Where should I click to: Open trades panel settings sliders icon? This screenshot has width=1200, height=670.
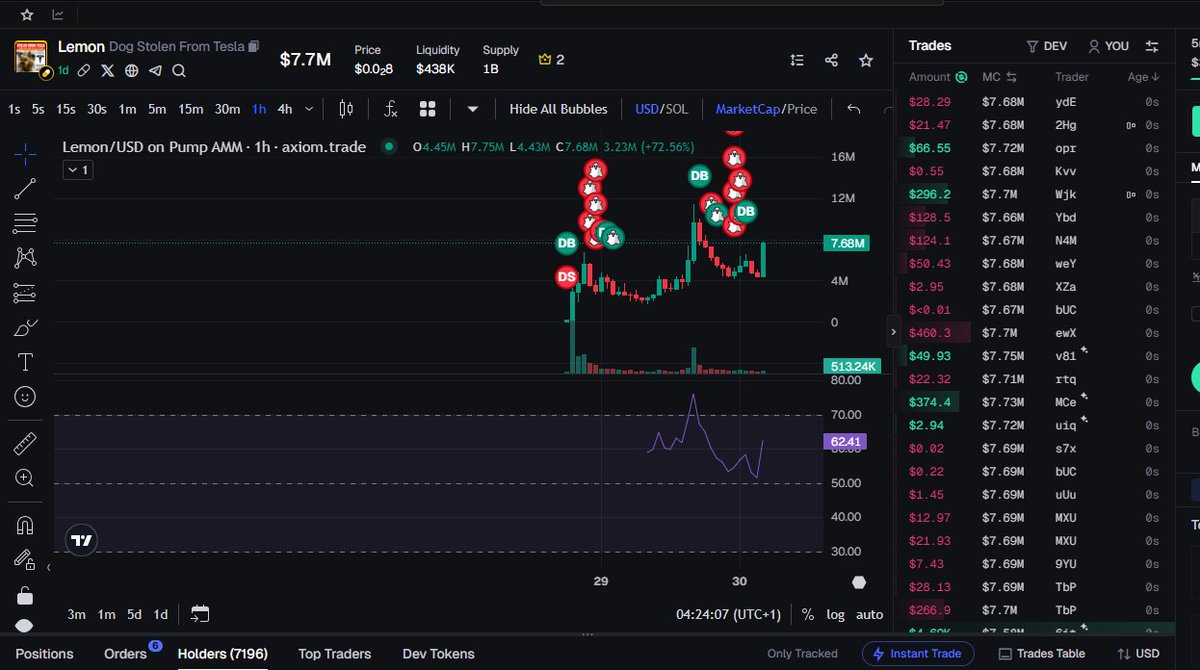(1152, 46)
